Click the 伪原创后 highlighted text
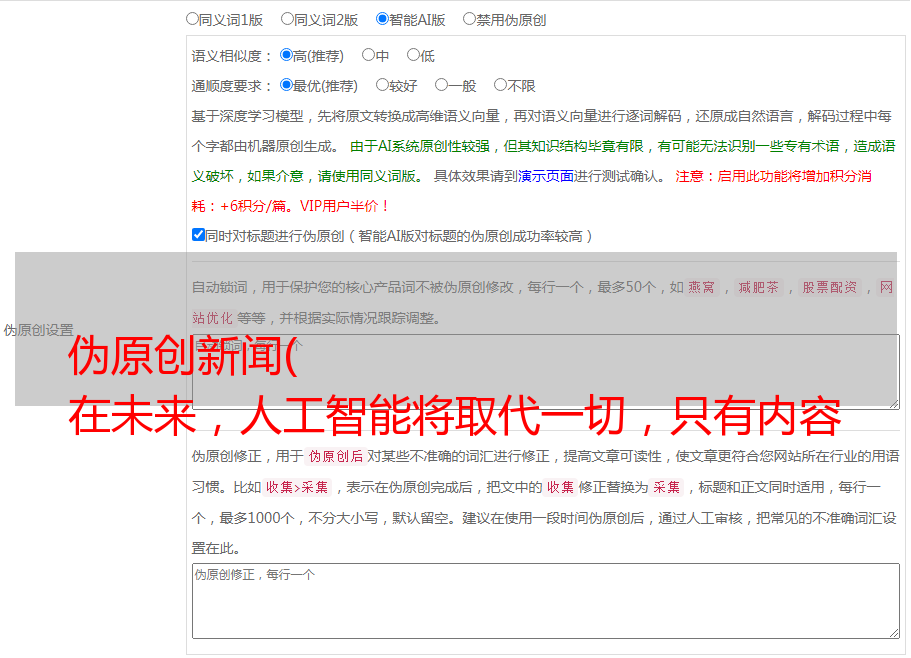Viewport: 911px width, 658px height. [336, 456]
